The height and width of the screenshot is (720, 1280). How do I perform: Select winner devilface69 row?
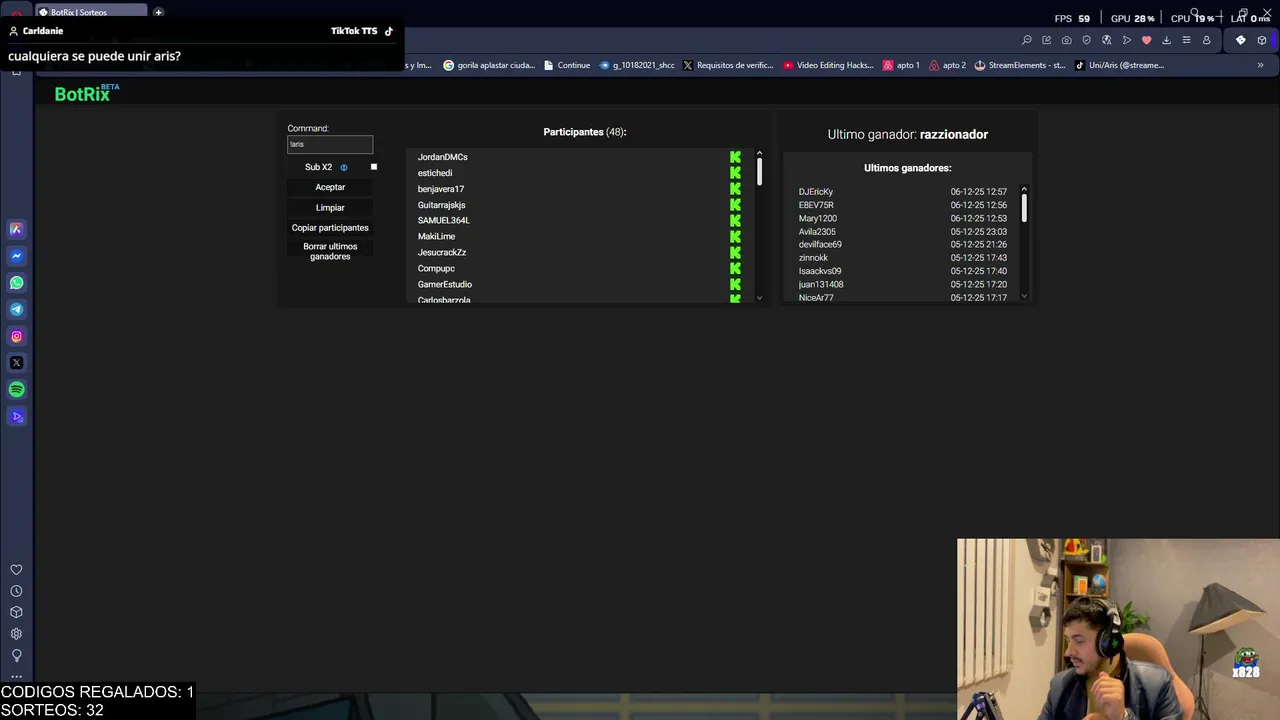tap(903, 244)
